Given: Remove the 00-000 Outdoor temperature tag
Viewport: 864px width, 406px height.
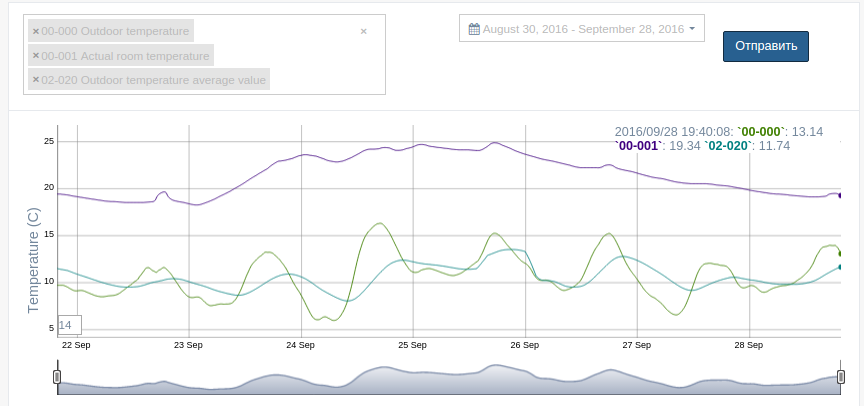Looking at the screenshot, I should point(36,31).
